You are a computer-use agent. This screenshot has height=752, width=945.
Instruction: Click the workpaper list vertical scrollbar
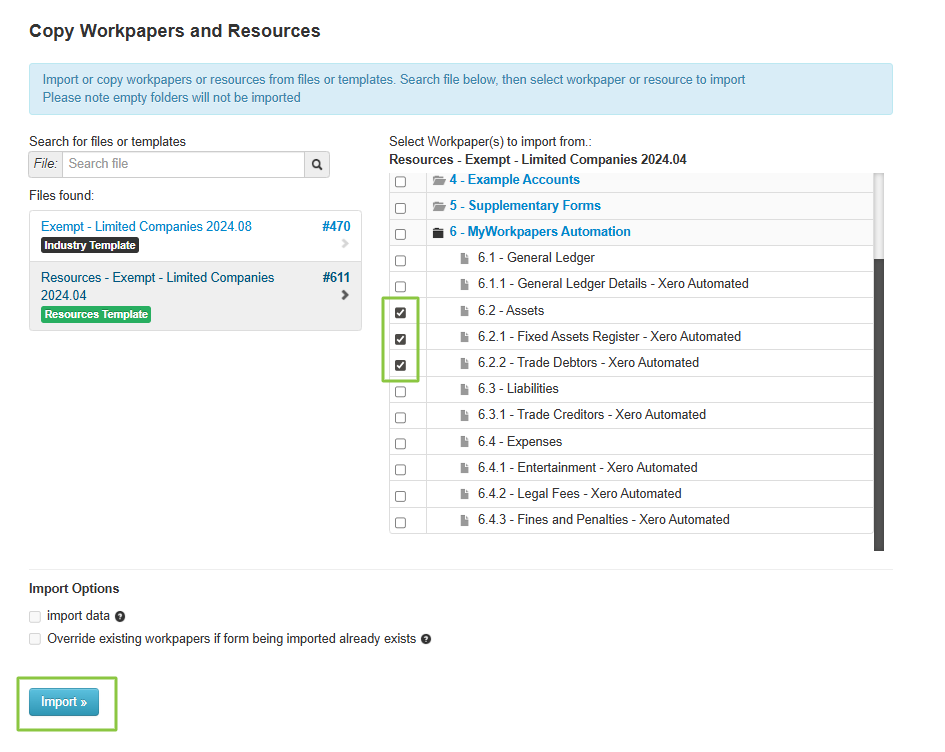[x=879, y=400]
